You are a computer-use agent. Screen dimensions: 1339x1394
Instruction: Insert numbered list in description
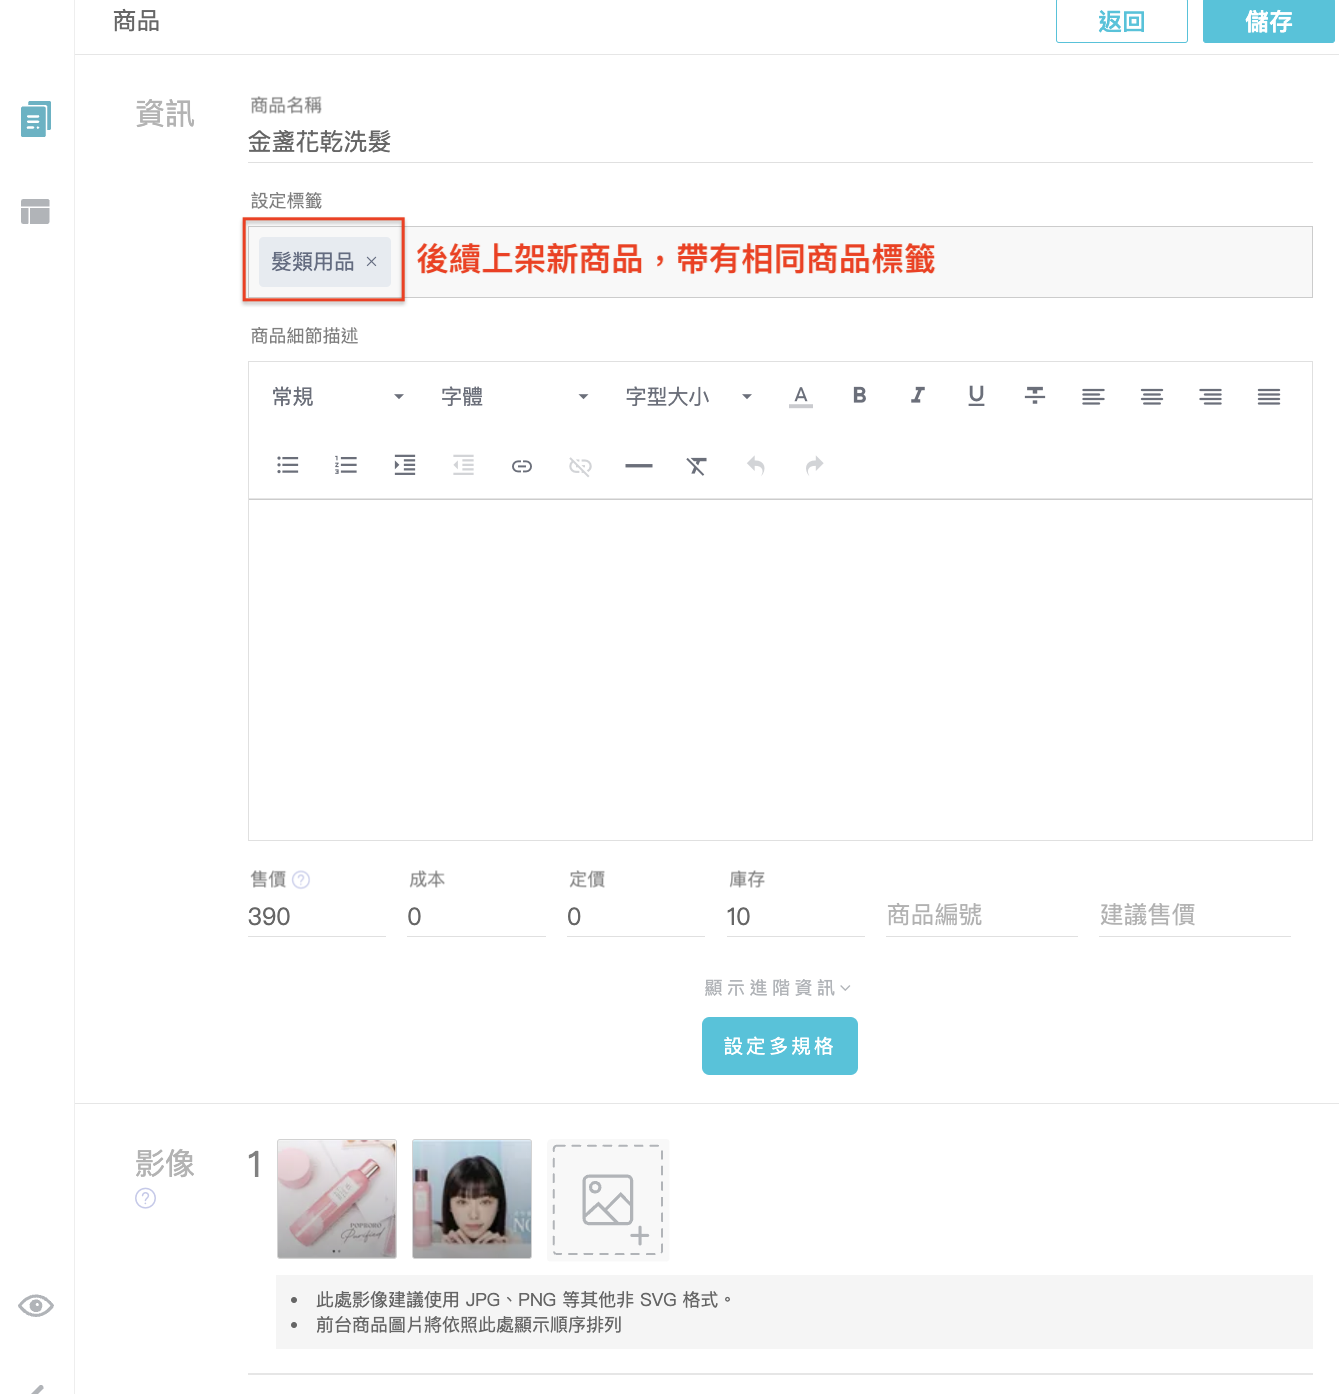pos(346,466)
